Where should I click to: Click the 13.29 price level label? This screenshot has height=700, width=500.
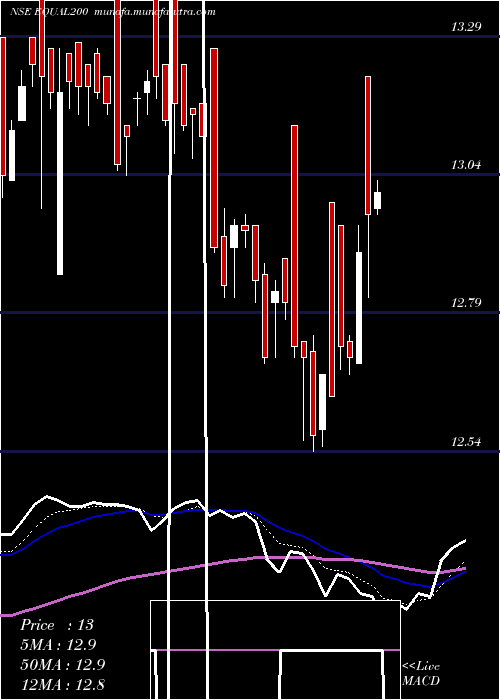click(466, 26)
